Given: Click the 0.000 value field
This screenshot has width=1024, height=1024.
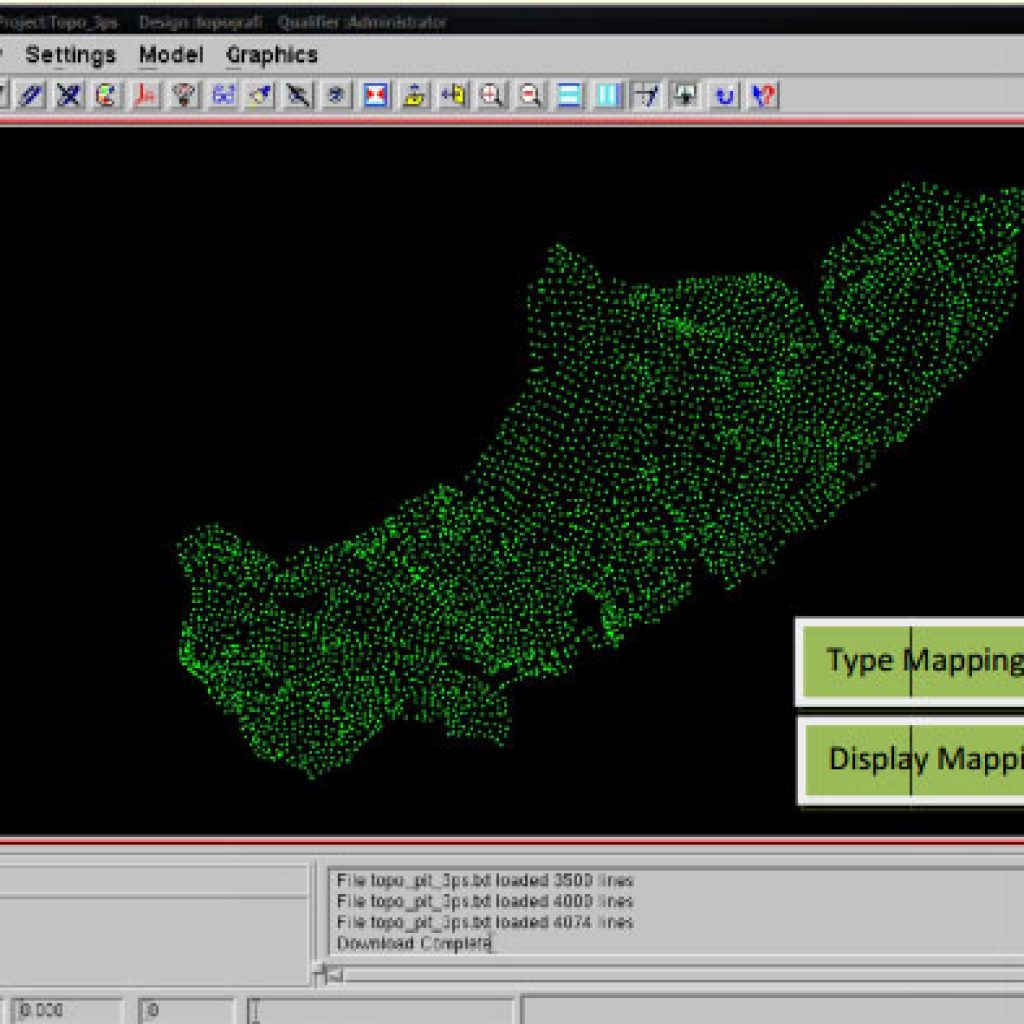Looking at the screenshot, I should [x=68, y=1010].
